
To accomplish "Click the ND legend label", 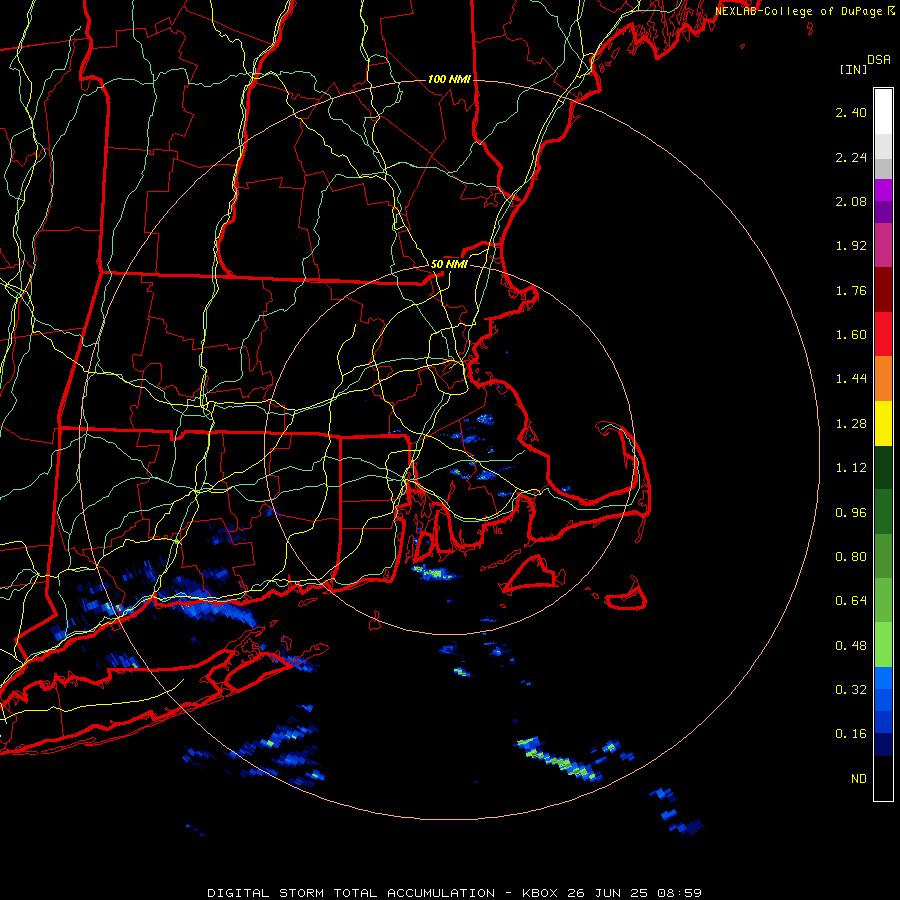I will pyautogui.click(x=859, y=779).
